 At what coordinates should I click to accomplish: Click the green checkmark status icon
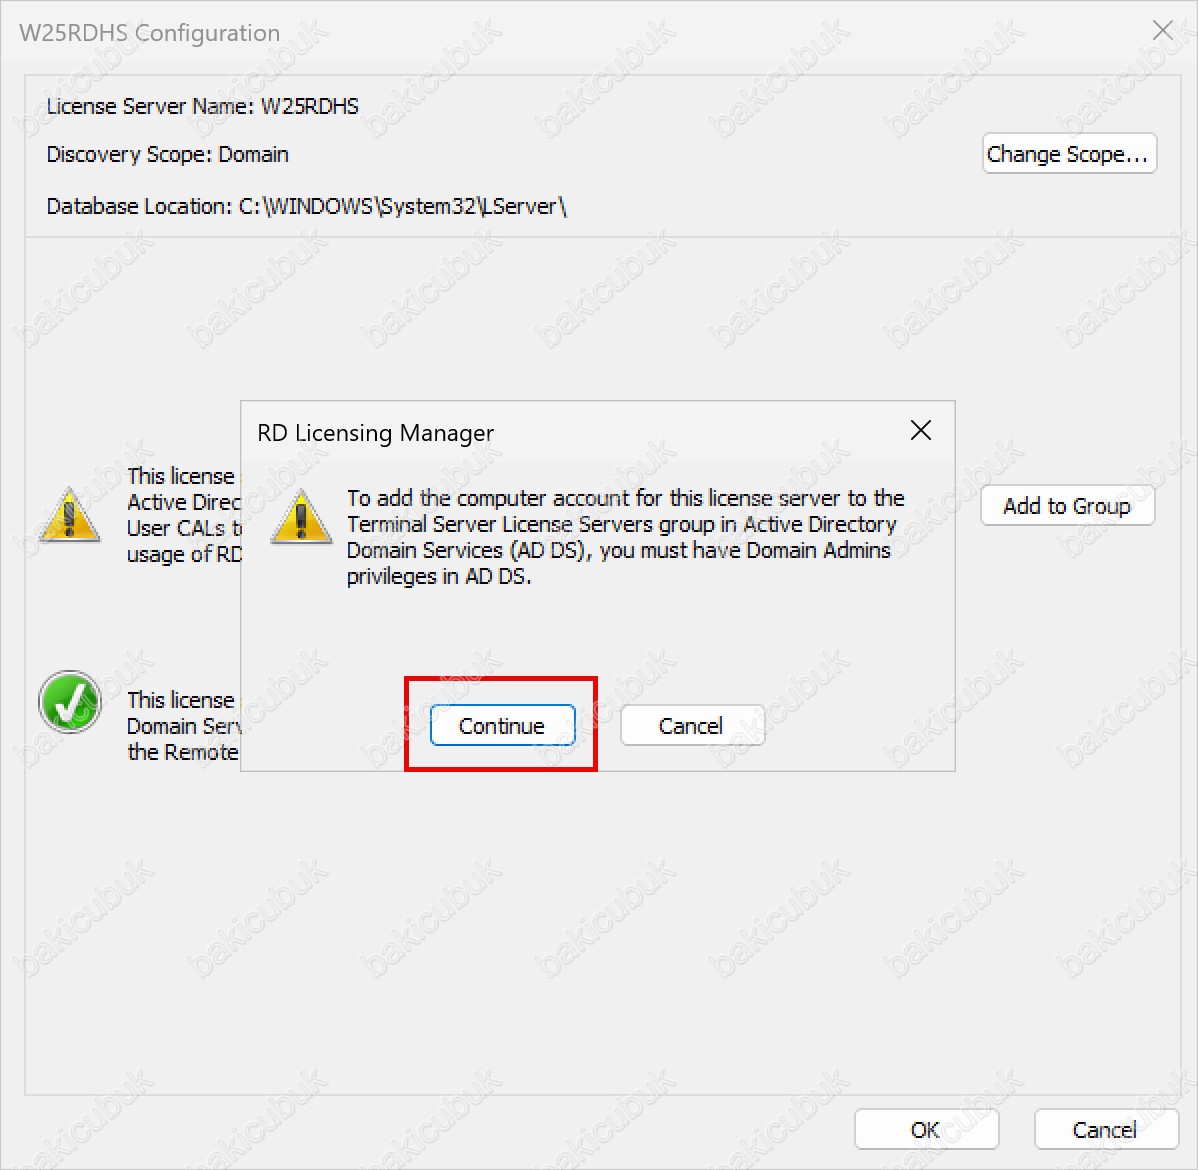(x=70, y=702)
